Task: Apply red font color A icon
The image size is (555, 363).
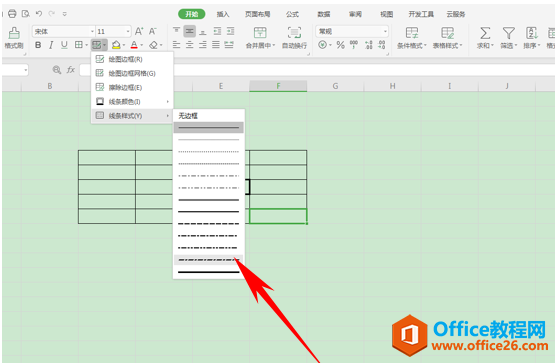Action: [134, 45]
